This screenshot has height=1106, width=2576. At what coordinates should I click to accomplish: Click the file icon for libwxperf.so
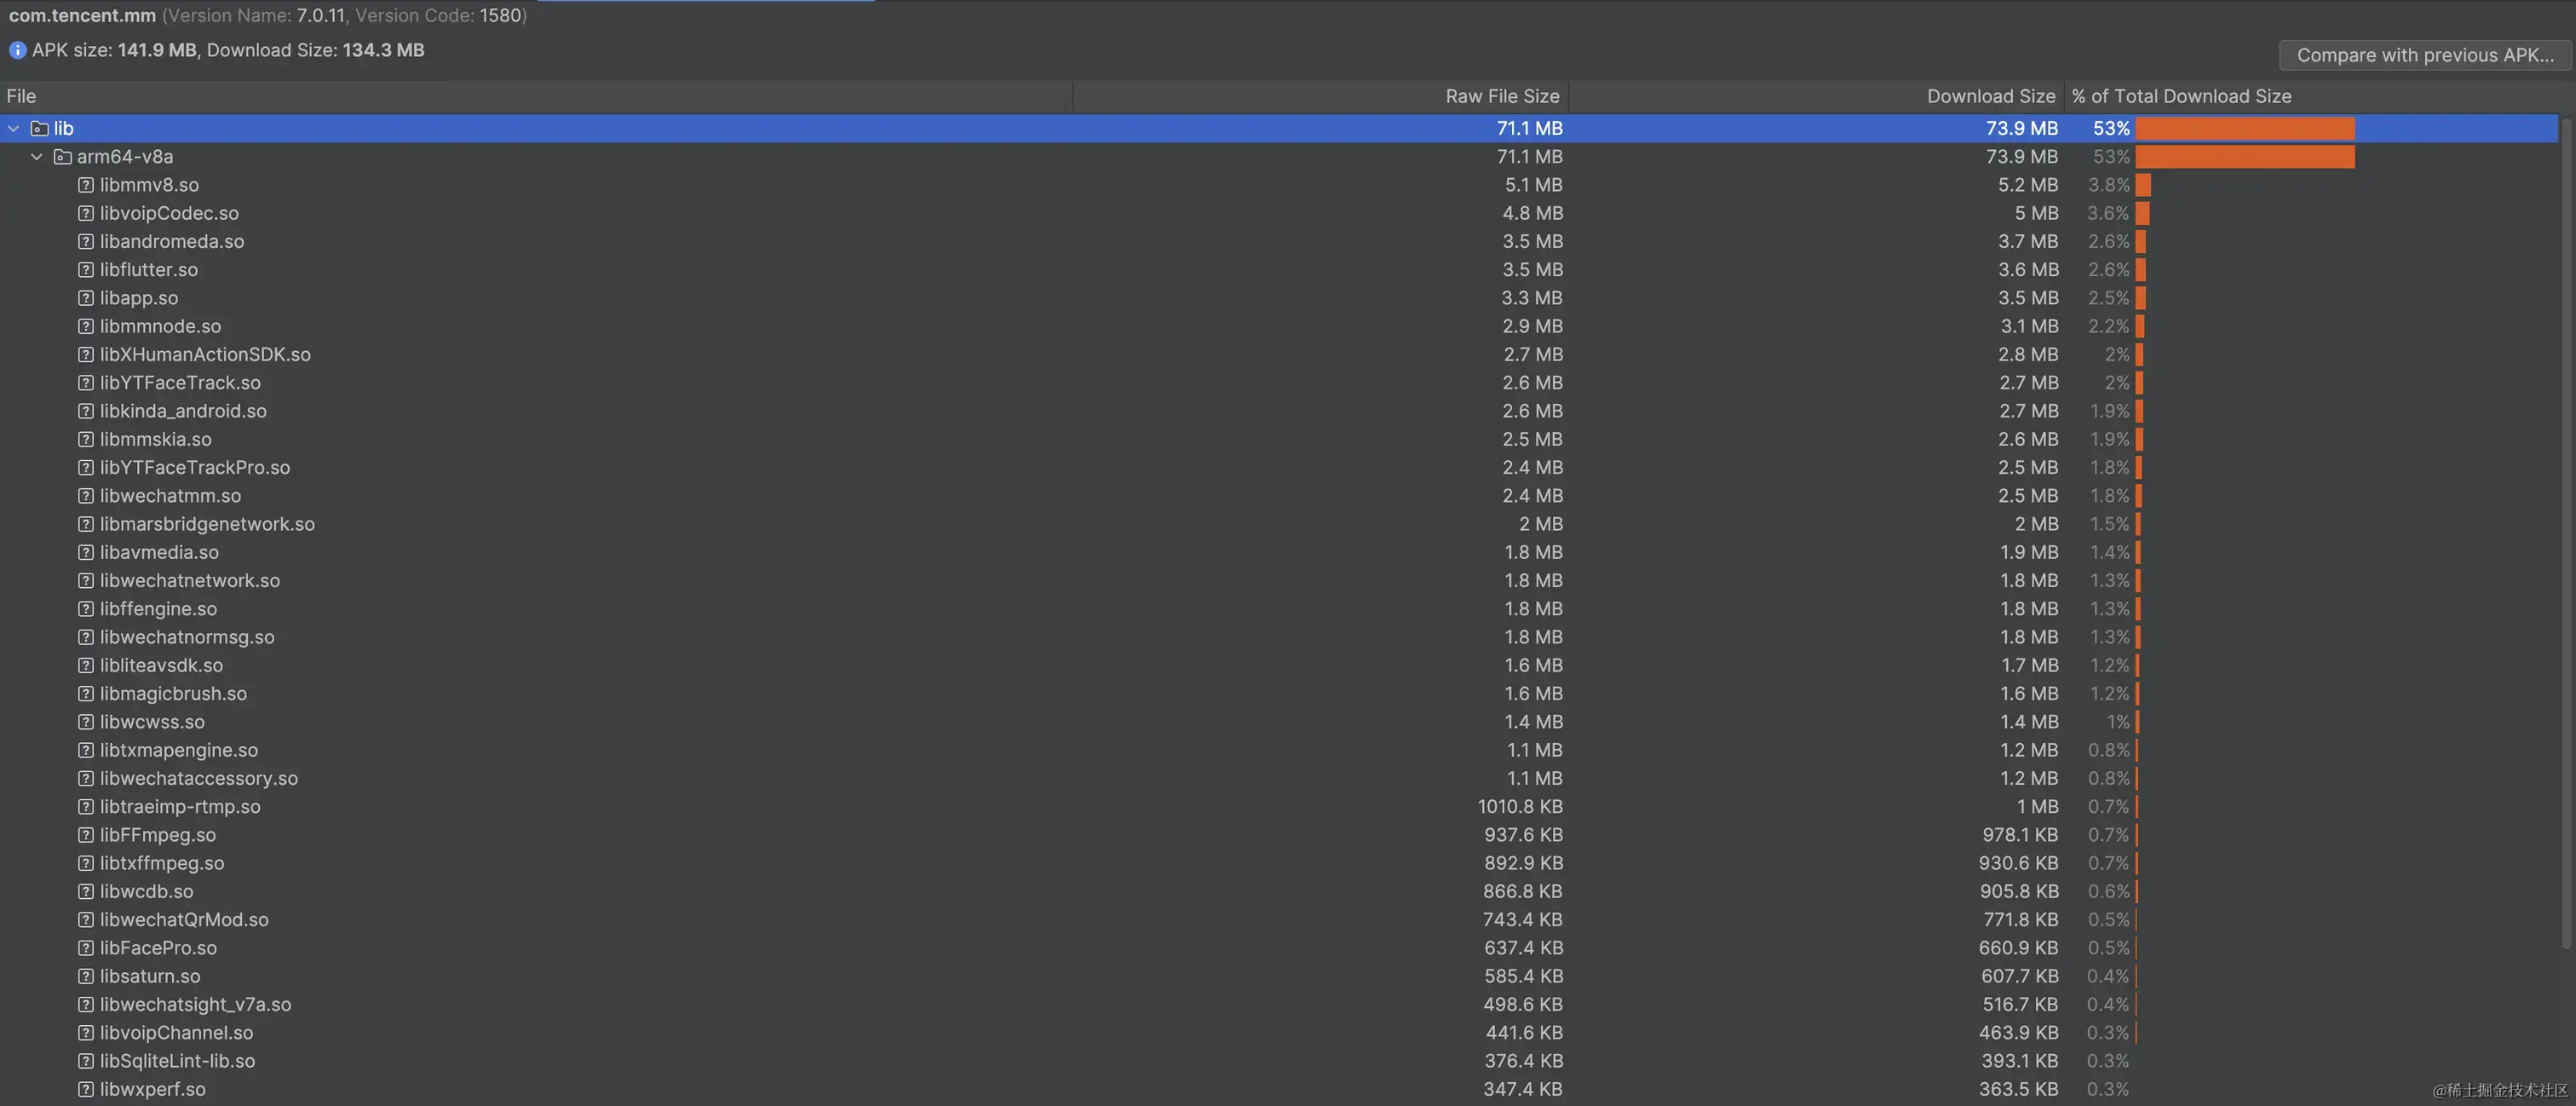86,1089
